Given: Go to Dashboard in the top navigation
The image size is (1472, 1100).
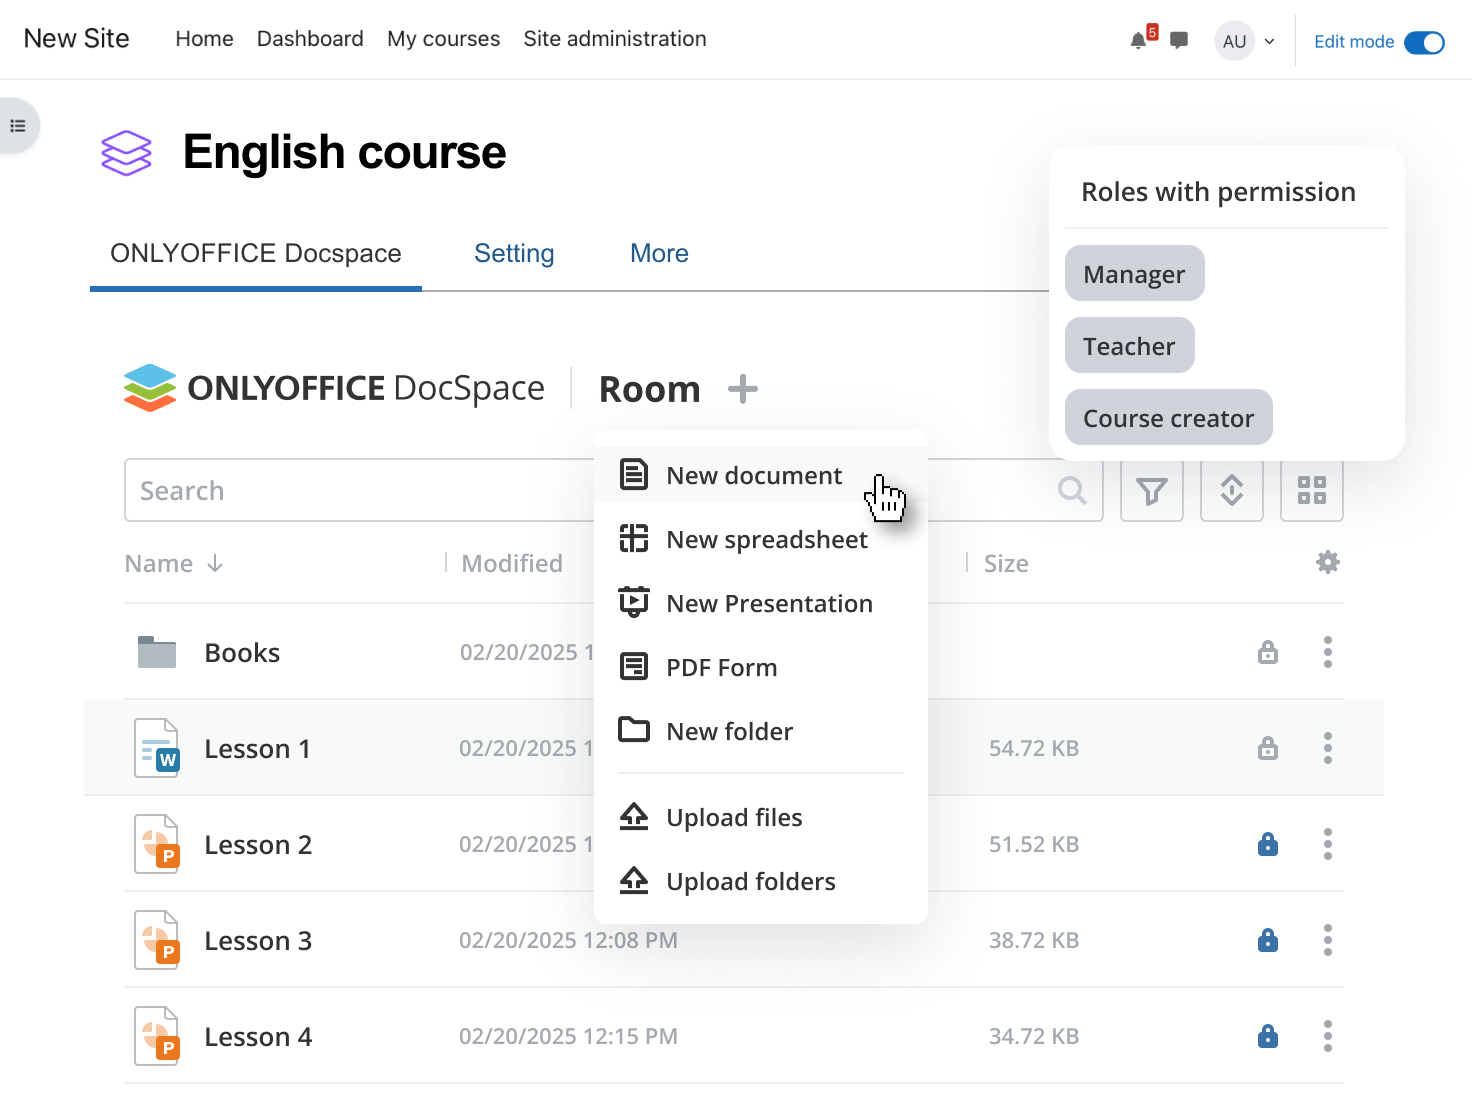Looking at the screenshot, I should click(x=310, y=39).
